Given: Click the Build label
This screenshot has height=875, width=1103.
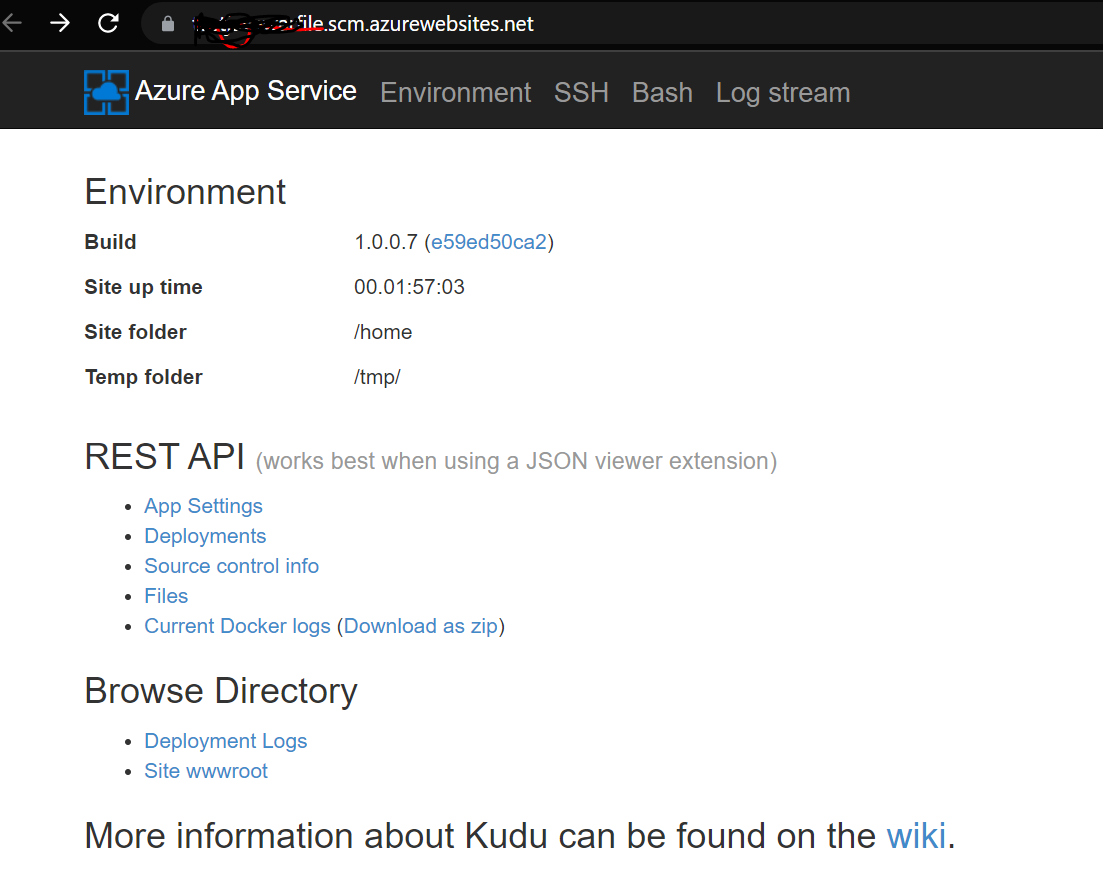Looking at the screenshot, I should tap(110, 242).
